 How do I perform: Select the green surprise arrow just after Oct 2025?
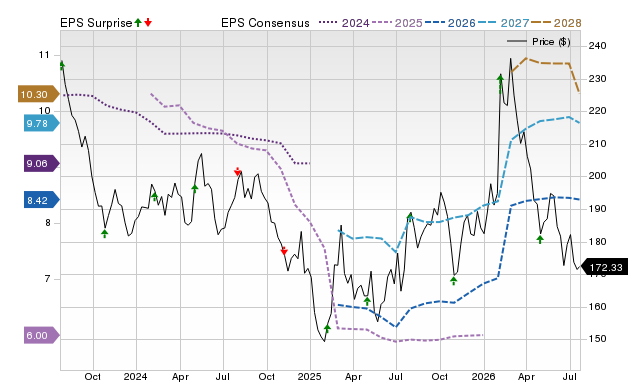pos(453,280)
